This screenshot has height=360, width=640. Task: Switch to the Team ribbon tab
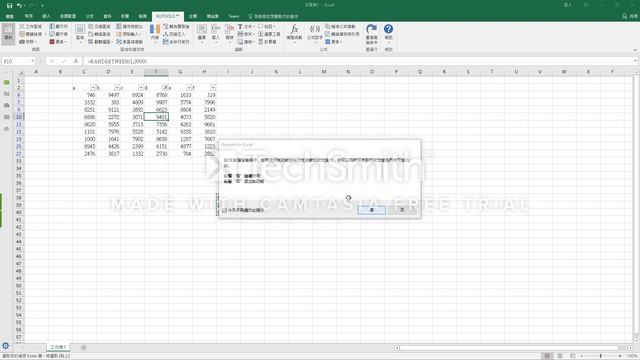click(233, 16)
